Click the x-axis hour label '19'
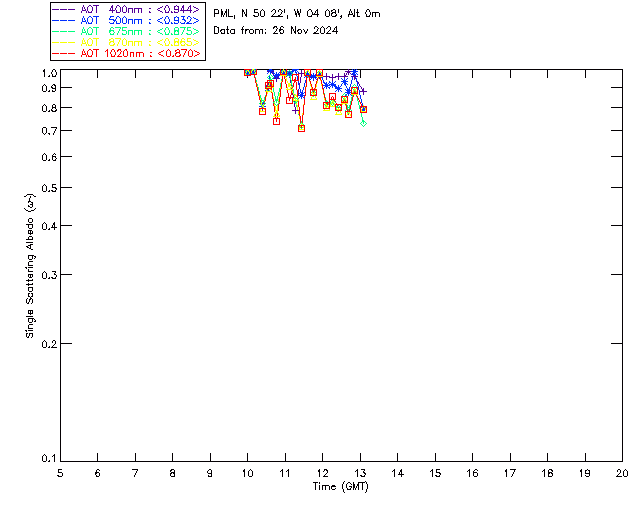 585,473
